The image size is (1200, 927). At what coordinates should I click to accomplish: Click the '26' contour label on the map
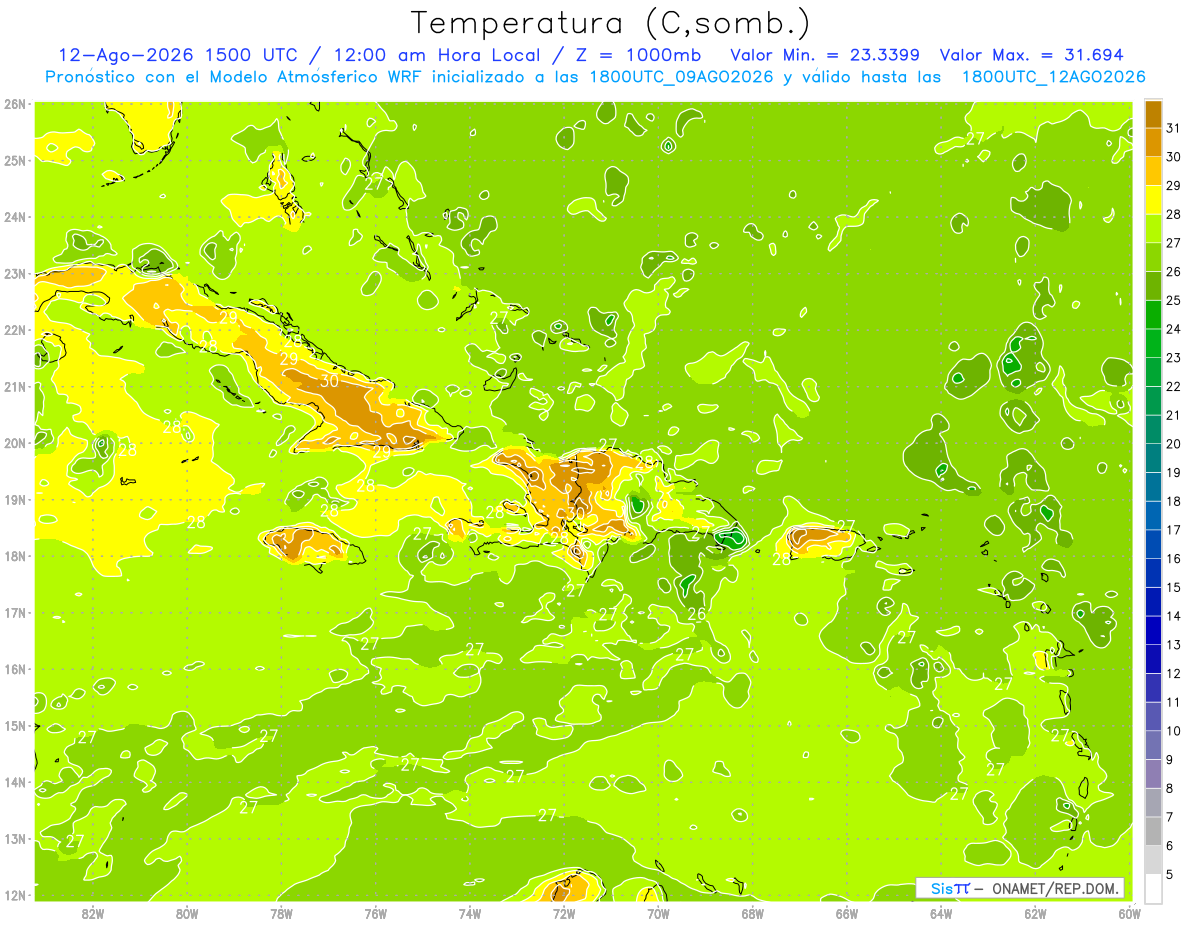click(697, 614)
